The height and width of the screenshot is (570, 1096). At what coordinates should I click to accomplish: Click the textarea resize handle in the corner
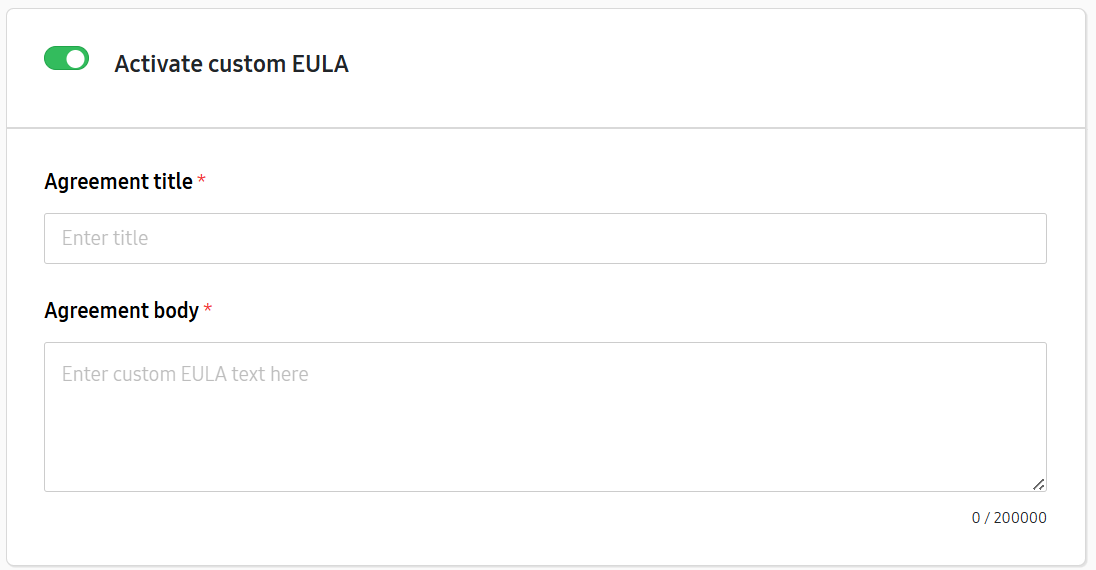pyautogui.click(x=1039, y=484)
